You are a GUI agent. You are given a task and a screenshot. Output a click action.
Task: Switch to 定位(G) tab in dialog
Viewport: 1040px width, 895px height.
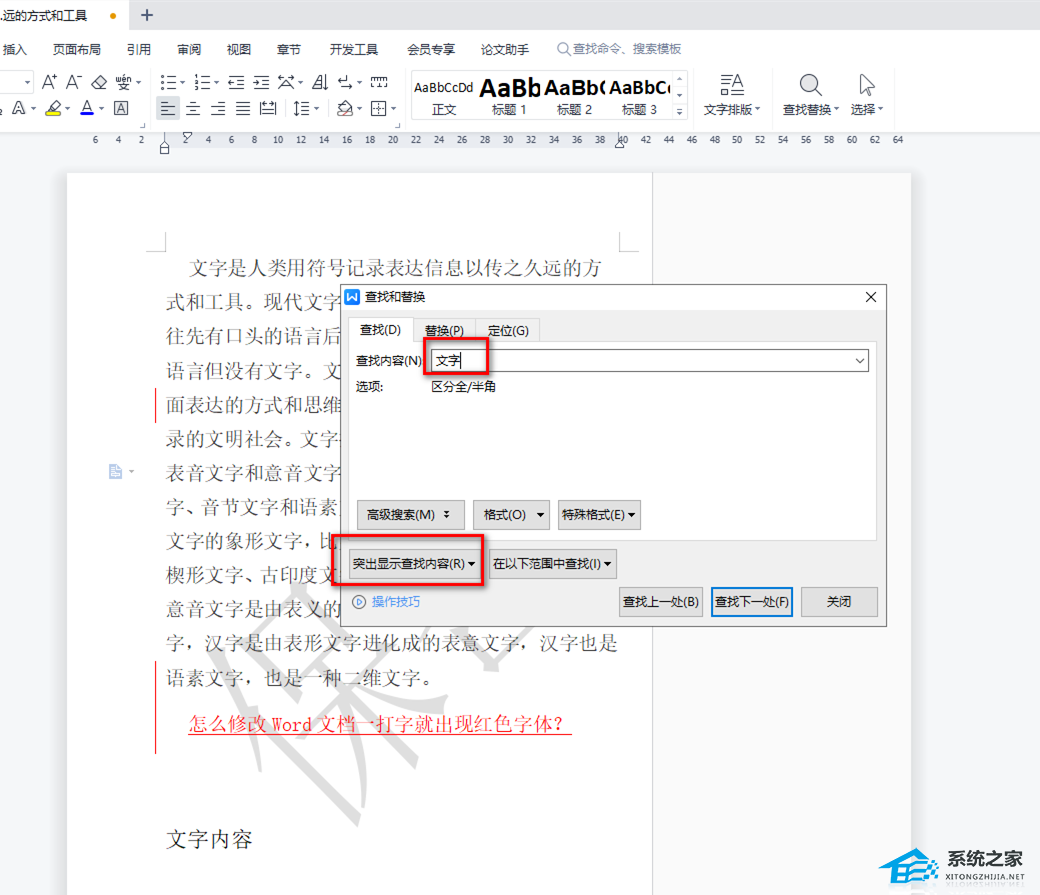[508, 330]
